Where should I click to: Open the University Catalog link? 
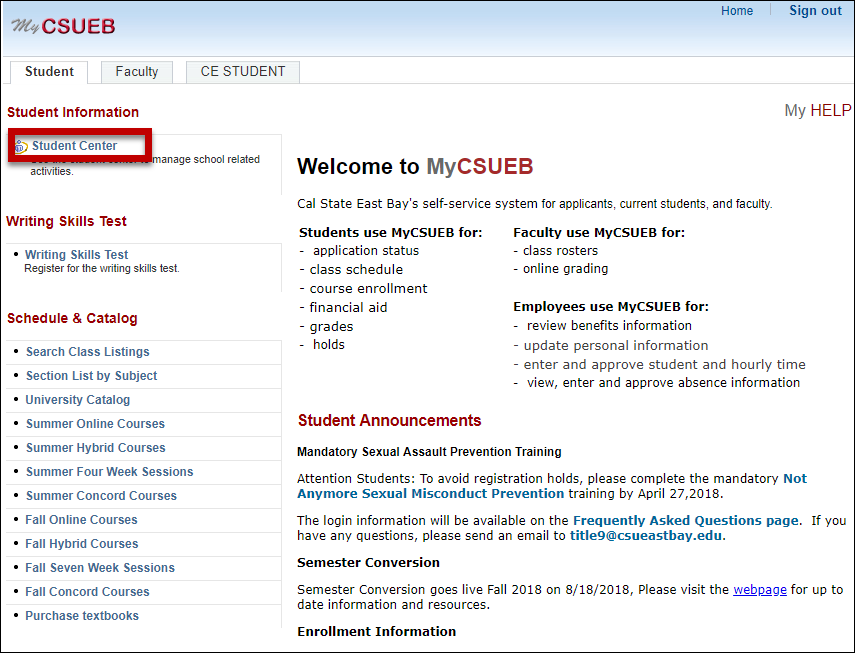click(77, 400)
